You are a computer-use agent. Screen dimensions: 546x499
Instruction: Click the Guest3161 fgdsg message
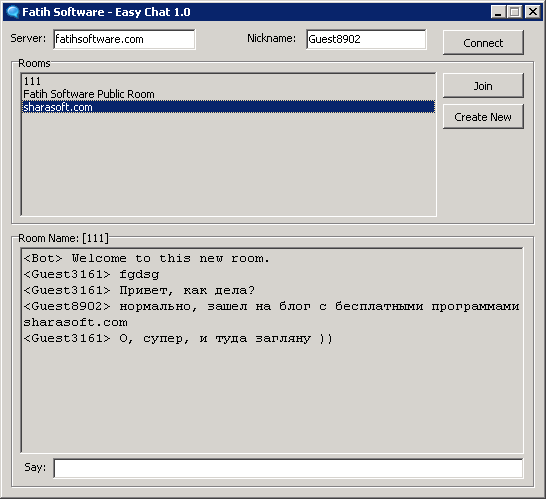click(91, 274)
